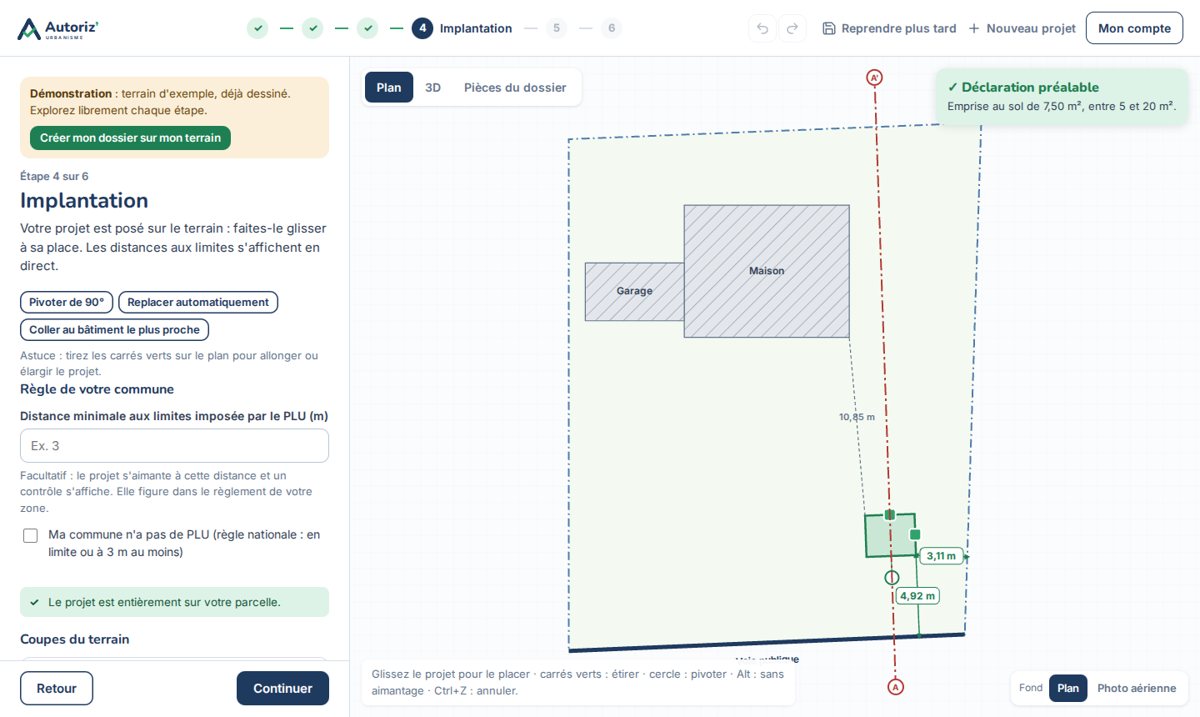
Task: Click the right green stretch handle of the project
Action: coord(915,535)
